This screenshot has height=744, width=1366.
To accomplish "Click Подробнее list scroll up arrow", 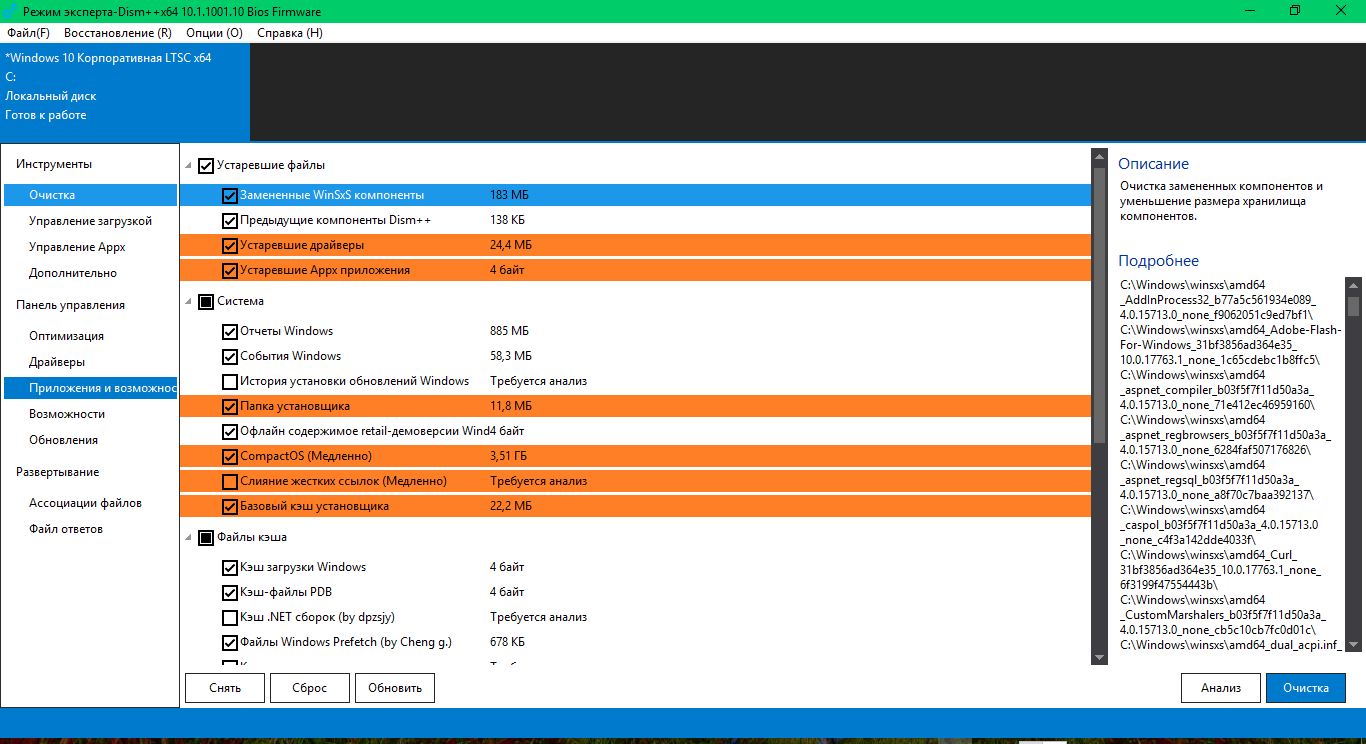I will [x=1354, y=285].
